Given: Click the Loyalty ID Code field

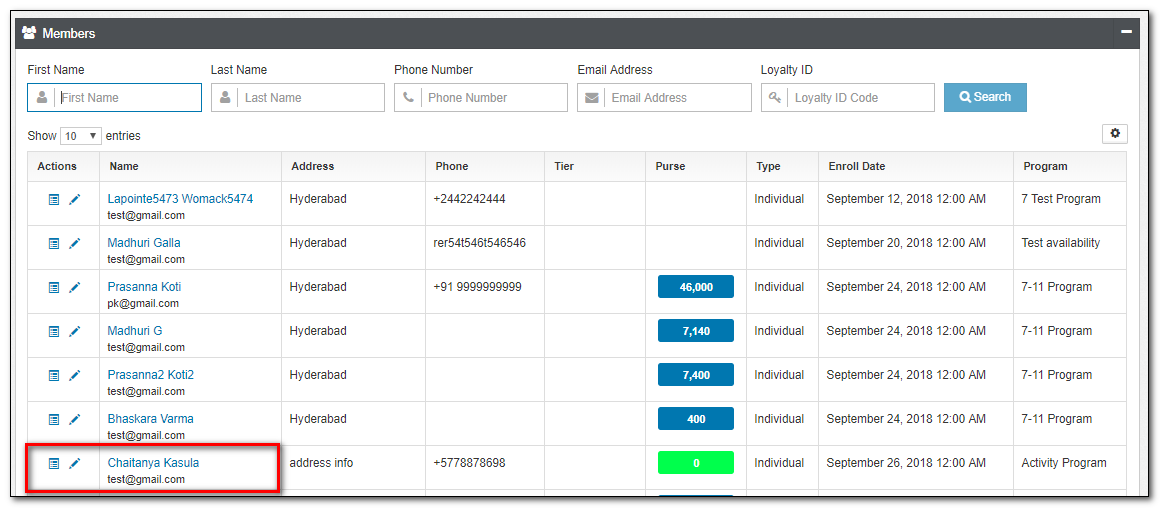Looking at the screenshot, I should coord(860,98).
